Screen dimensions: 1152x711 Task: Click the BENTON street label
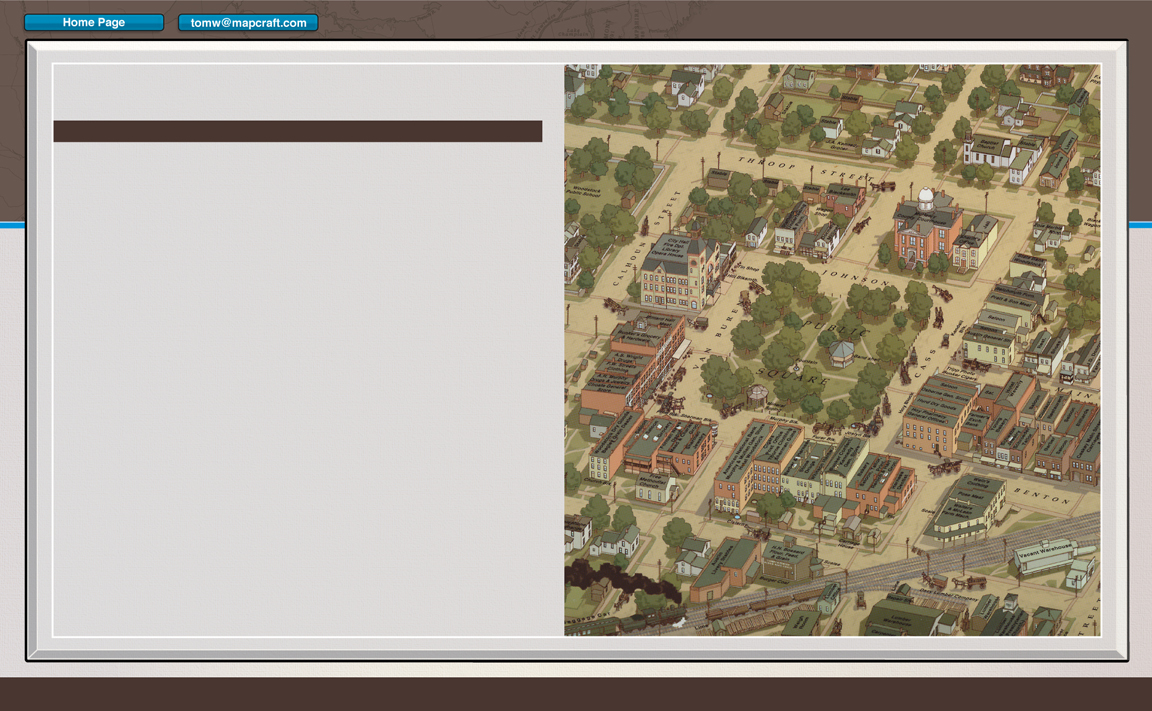[x=1042, y=495]
